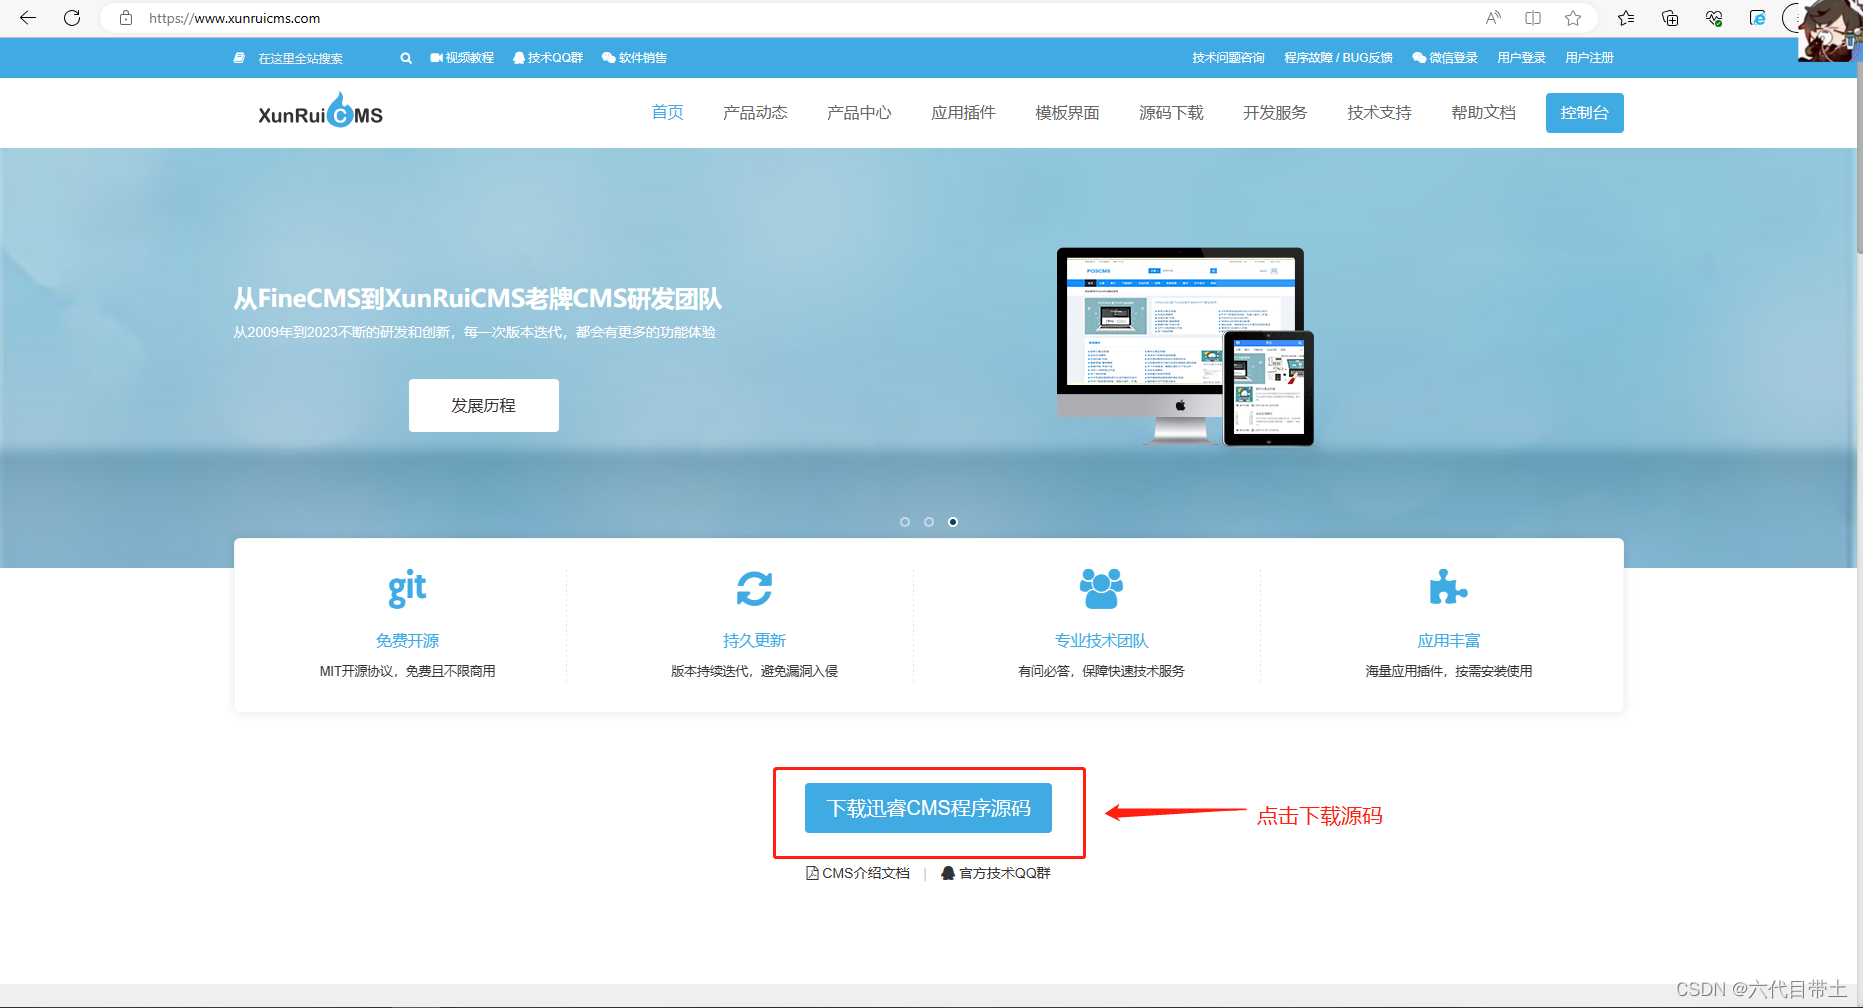This screenshot has width=1863, height=1008.
Task: Open 视频教程 video tutorials link
Action: click(x=462, y=58)
